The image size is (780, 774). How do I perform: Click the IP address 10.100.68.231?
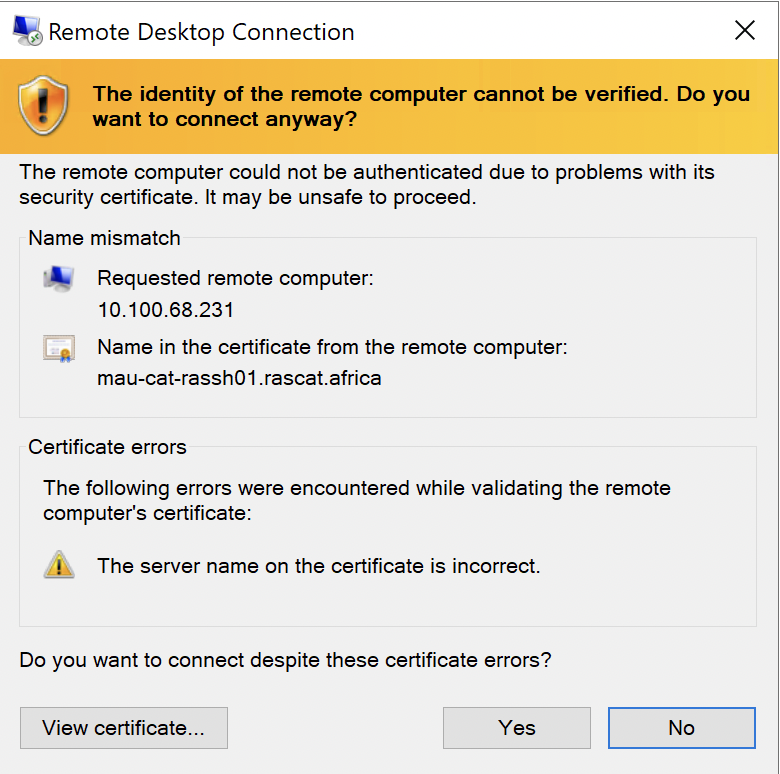click(166, 309)
